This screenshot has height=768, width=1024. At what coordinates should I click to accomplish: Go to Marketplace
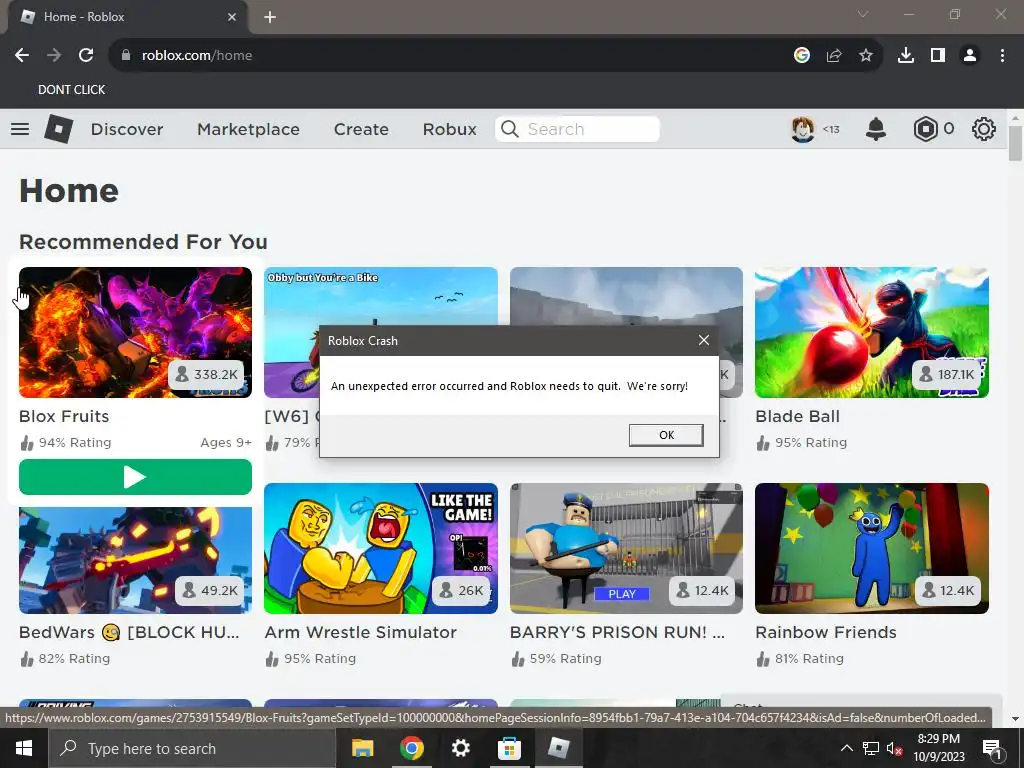[248, 129]
